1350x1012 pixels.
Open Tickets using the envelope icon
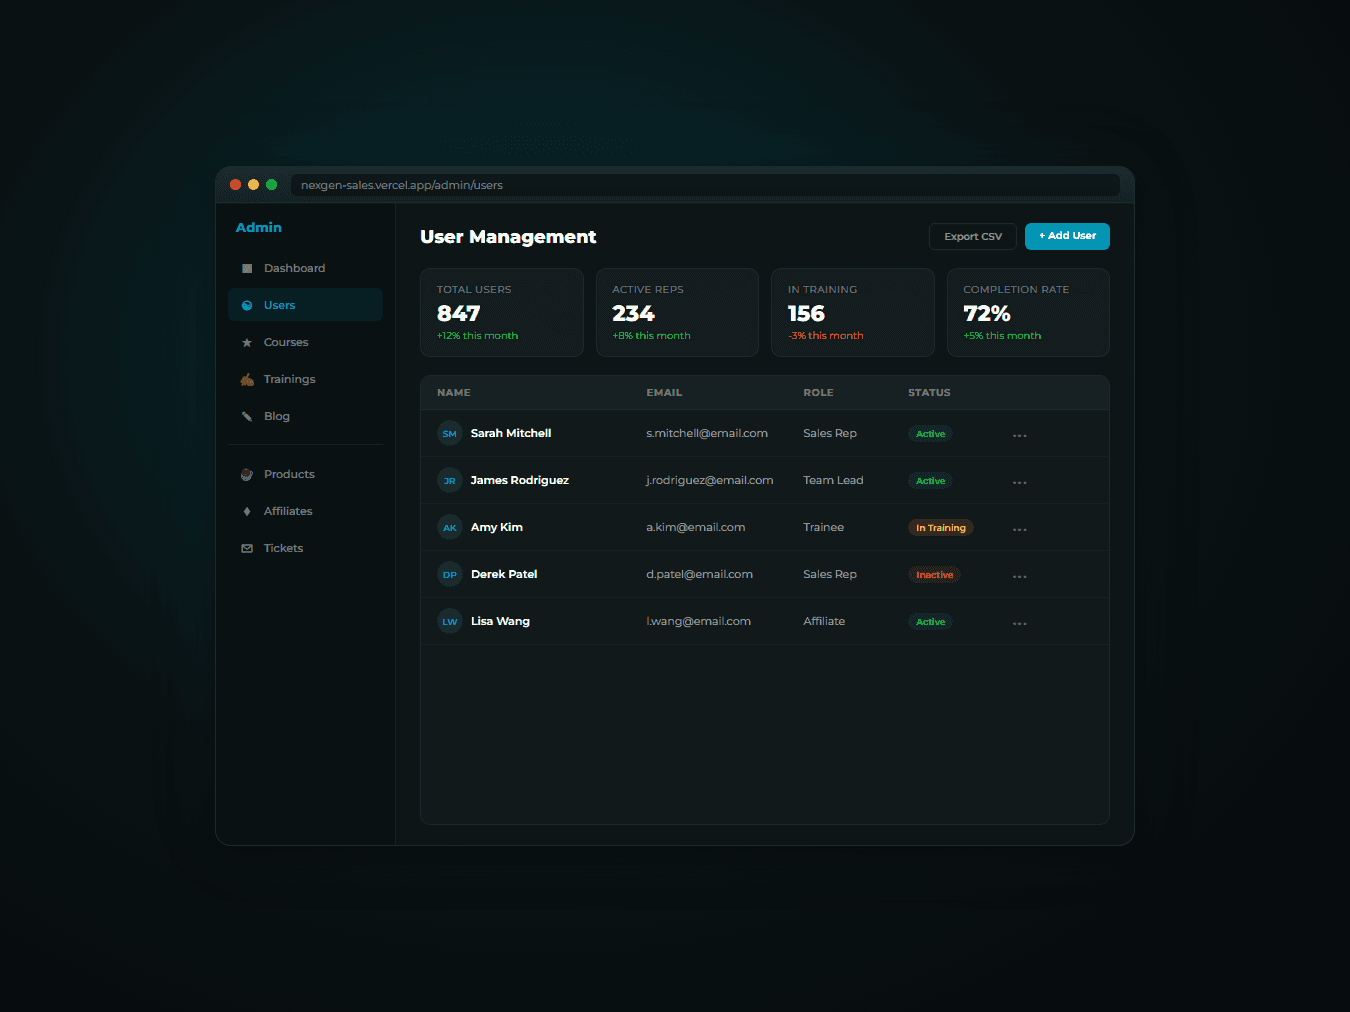pyautogui.click(x=246, y=548)
